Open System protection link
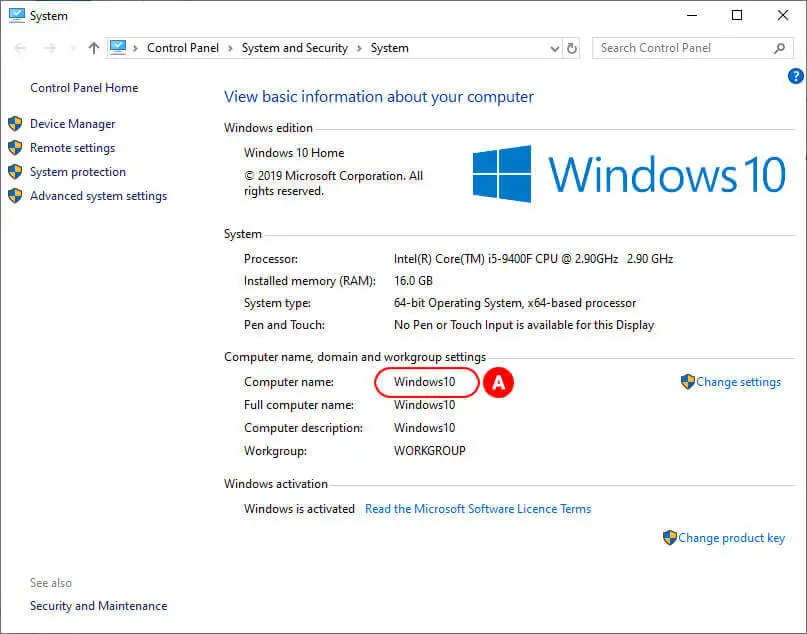 point(78,172)
